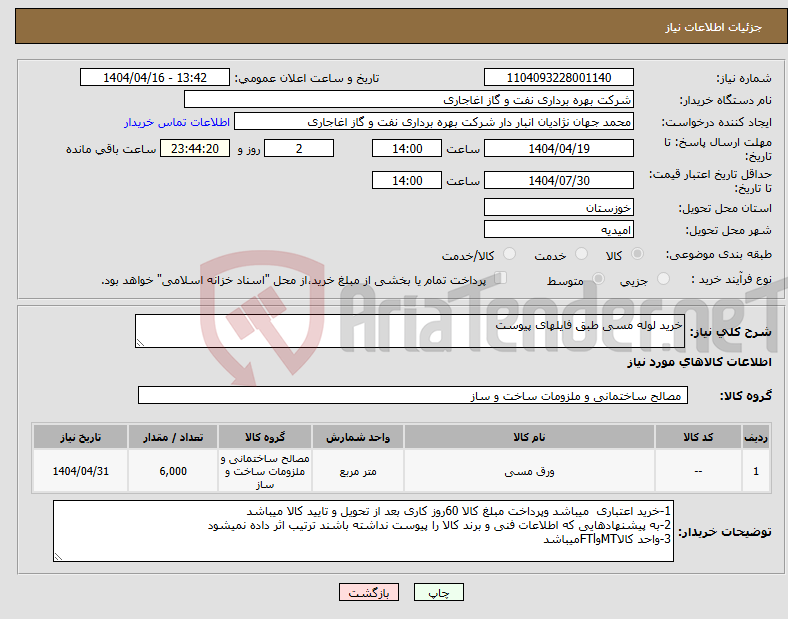Image resolution: width=788 pixels, height=619 pixels.
Task: Click the چاپ (print) button
Action: click(x=438, y=592)
